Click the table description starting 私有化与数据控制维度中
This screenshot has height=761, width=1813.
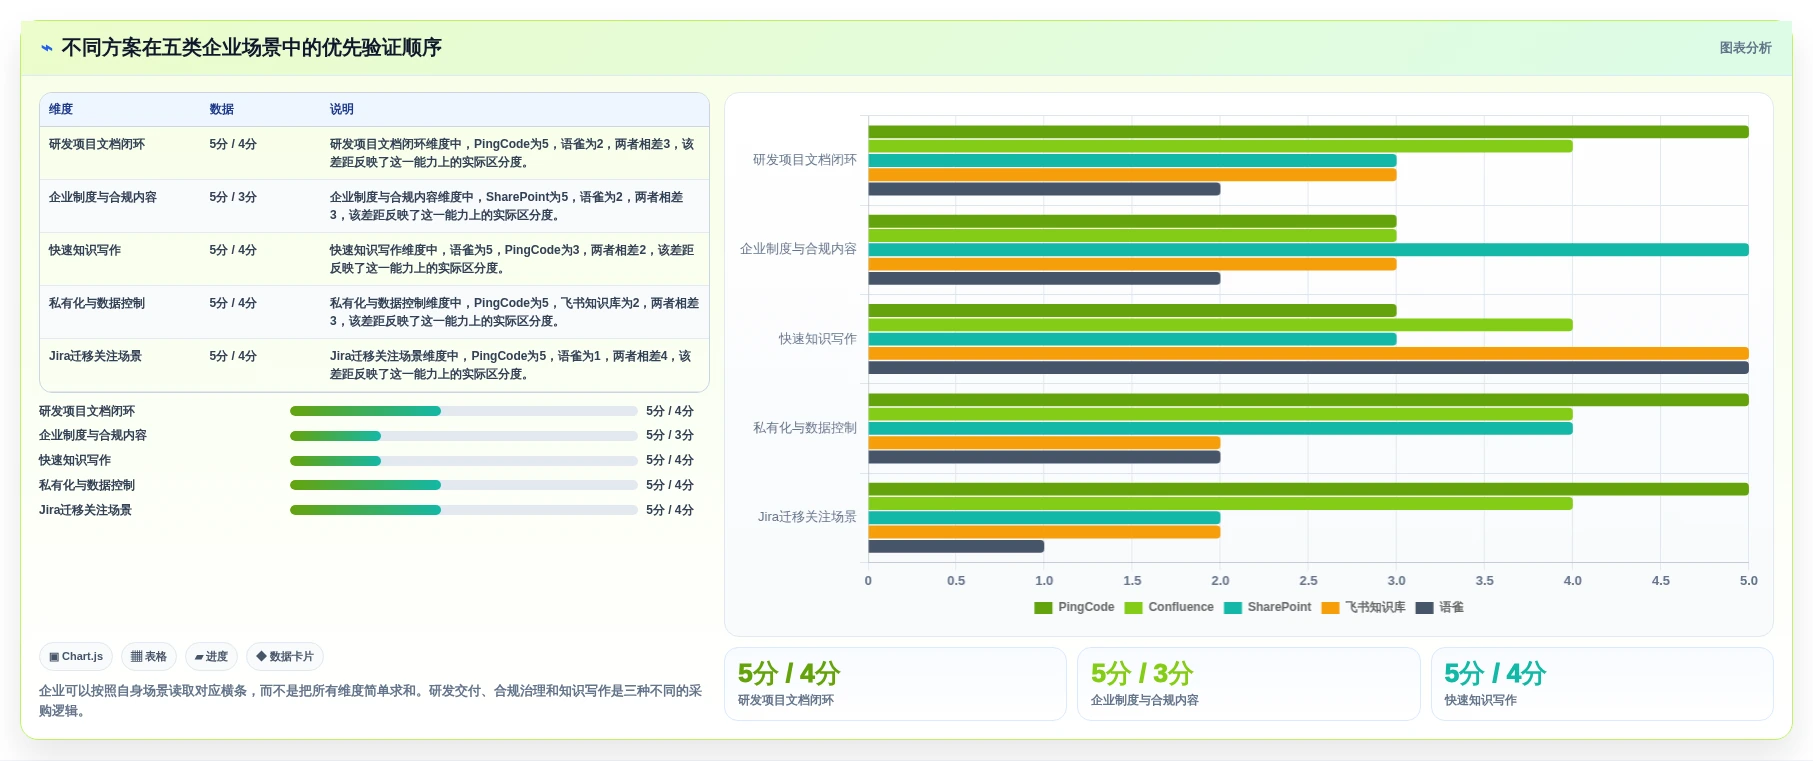click(x=514, y=312)
